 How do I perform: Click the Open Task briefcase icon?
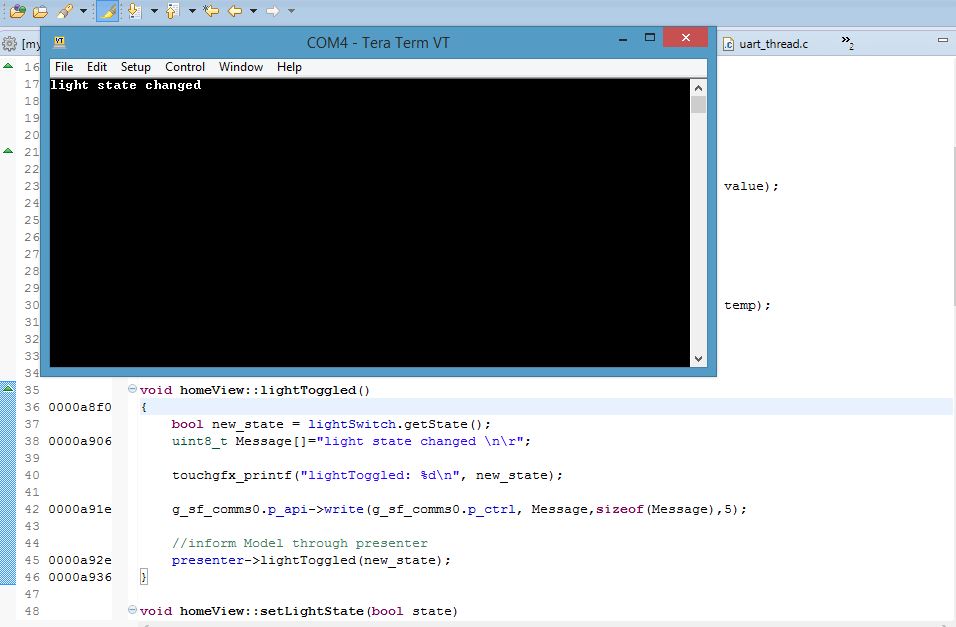coord(40,11)
